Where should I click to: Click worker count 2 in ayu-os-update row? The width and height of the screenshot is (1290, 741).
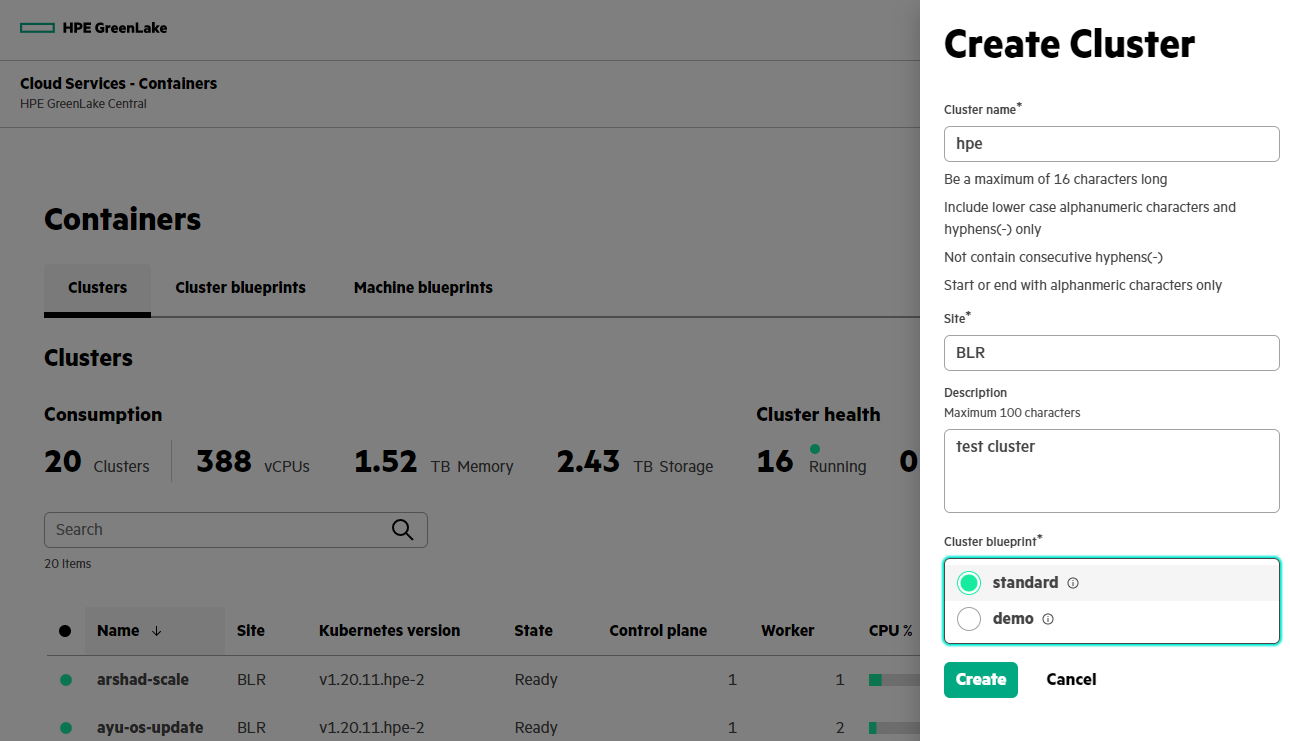(840, 728)
